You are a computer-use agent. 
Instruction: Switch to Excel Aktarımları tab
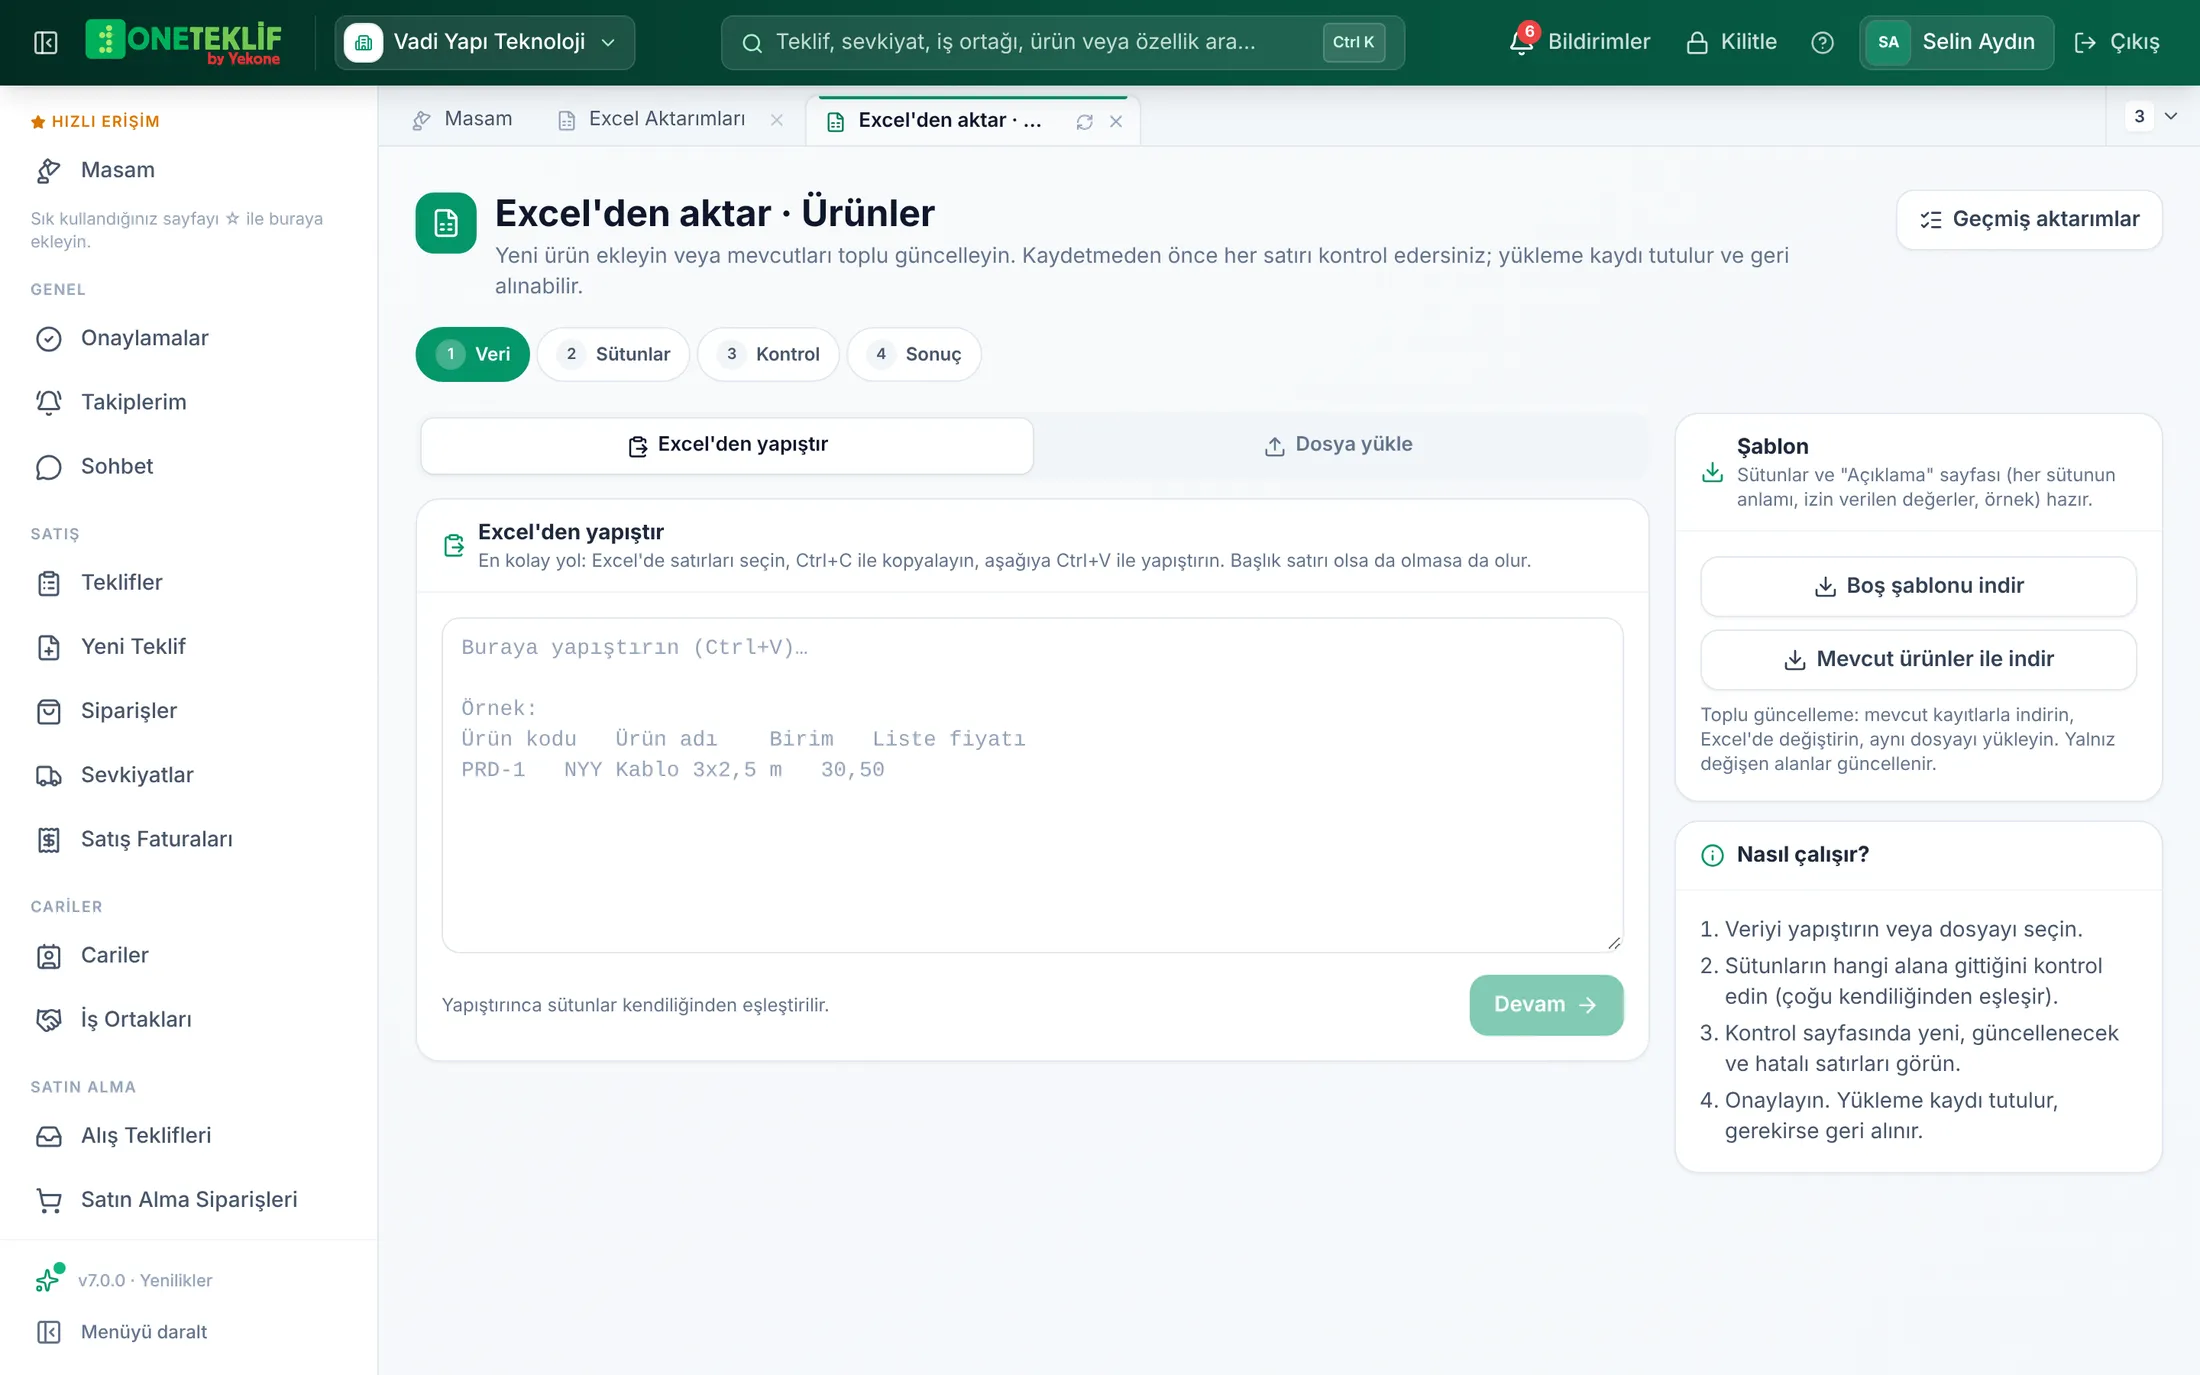coord(652,119)
